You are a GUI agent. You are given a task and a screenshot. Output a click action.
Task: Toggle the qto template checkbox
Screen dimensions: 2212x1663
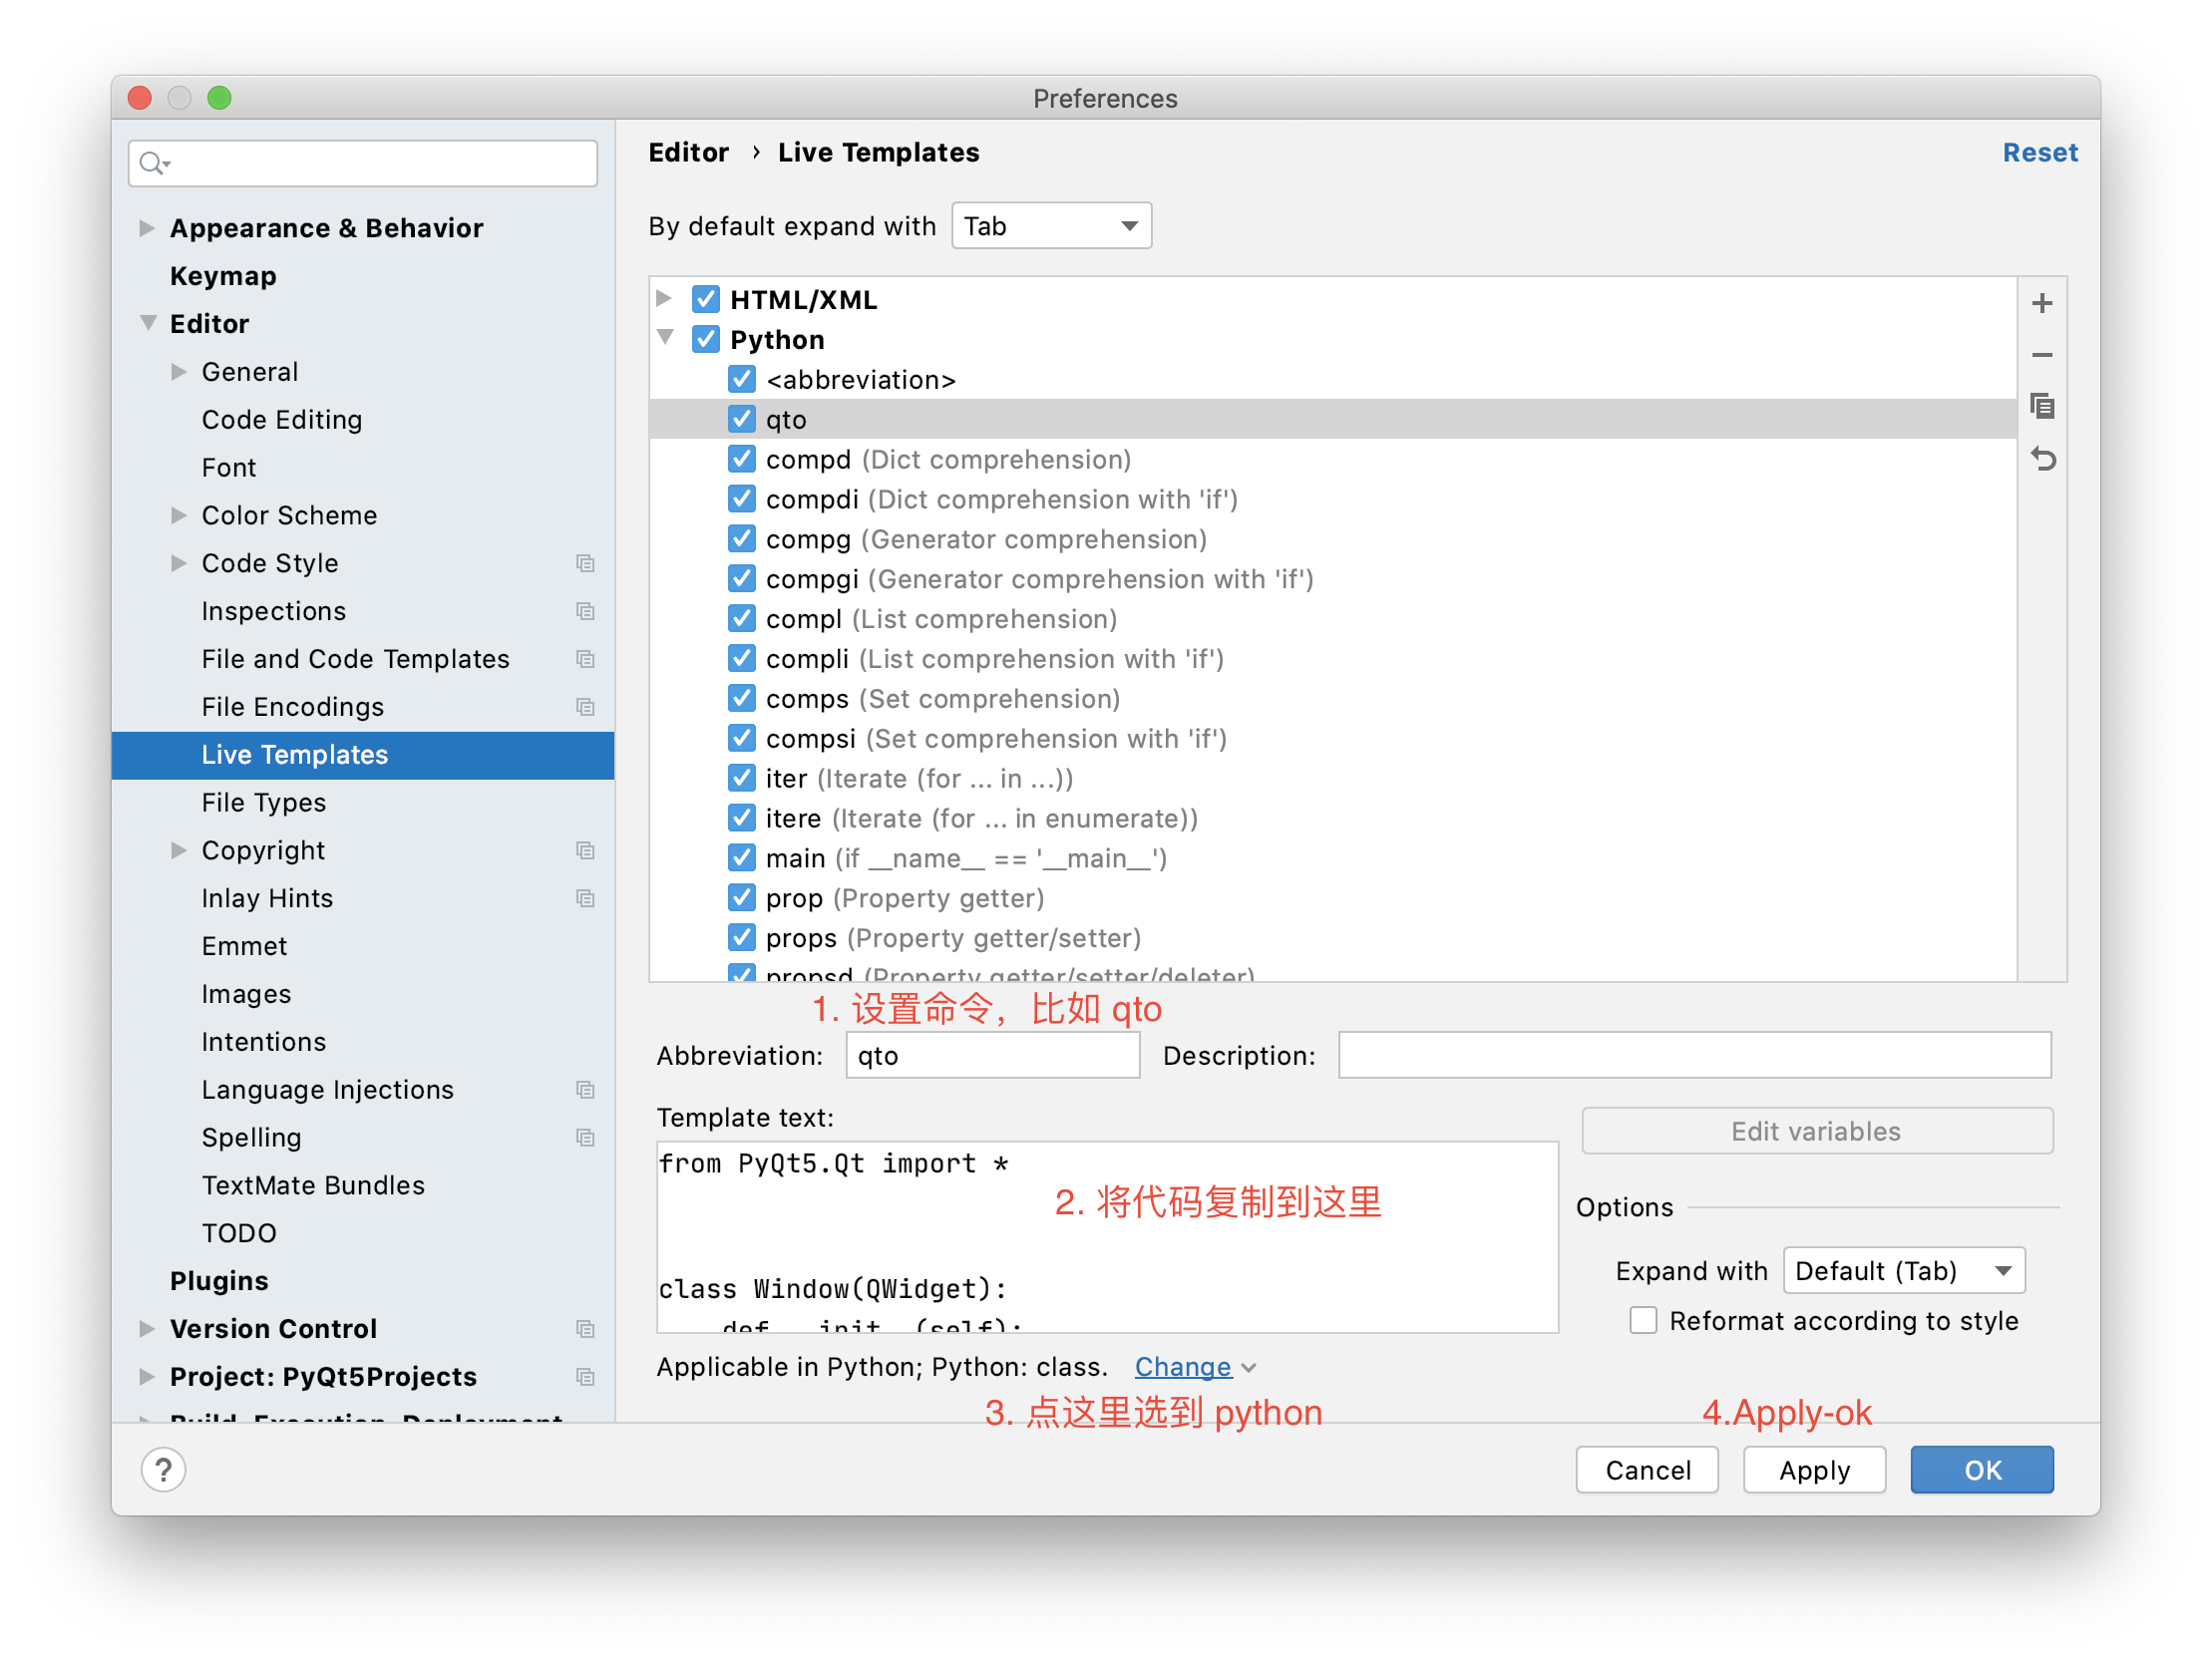741,419
